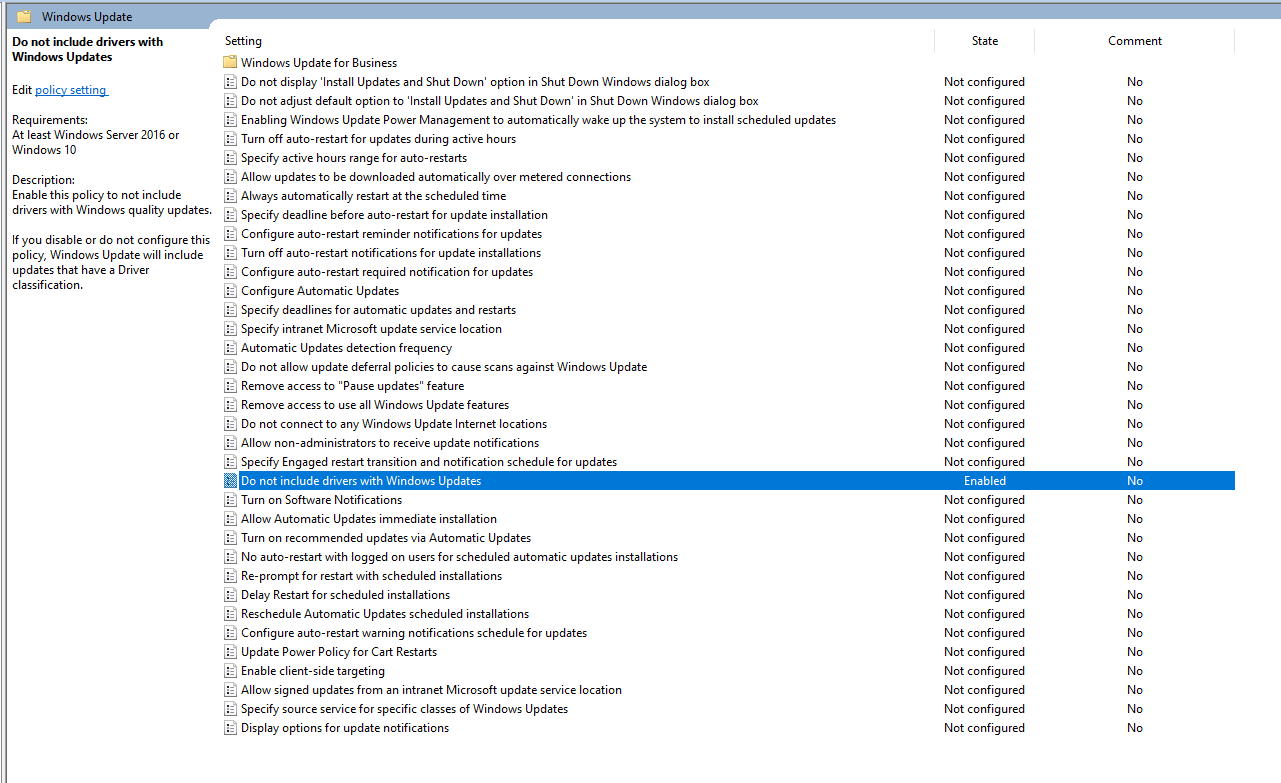Select the 'Display options for update notifications' policy name
The height and width of the screenshot is (783, 1281).
[345, 728]
